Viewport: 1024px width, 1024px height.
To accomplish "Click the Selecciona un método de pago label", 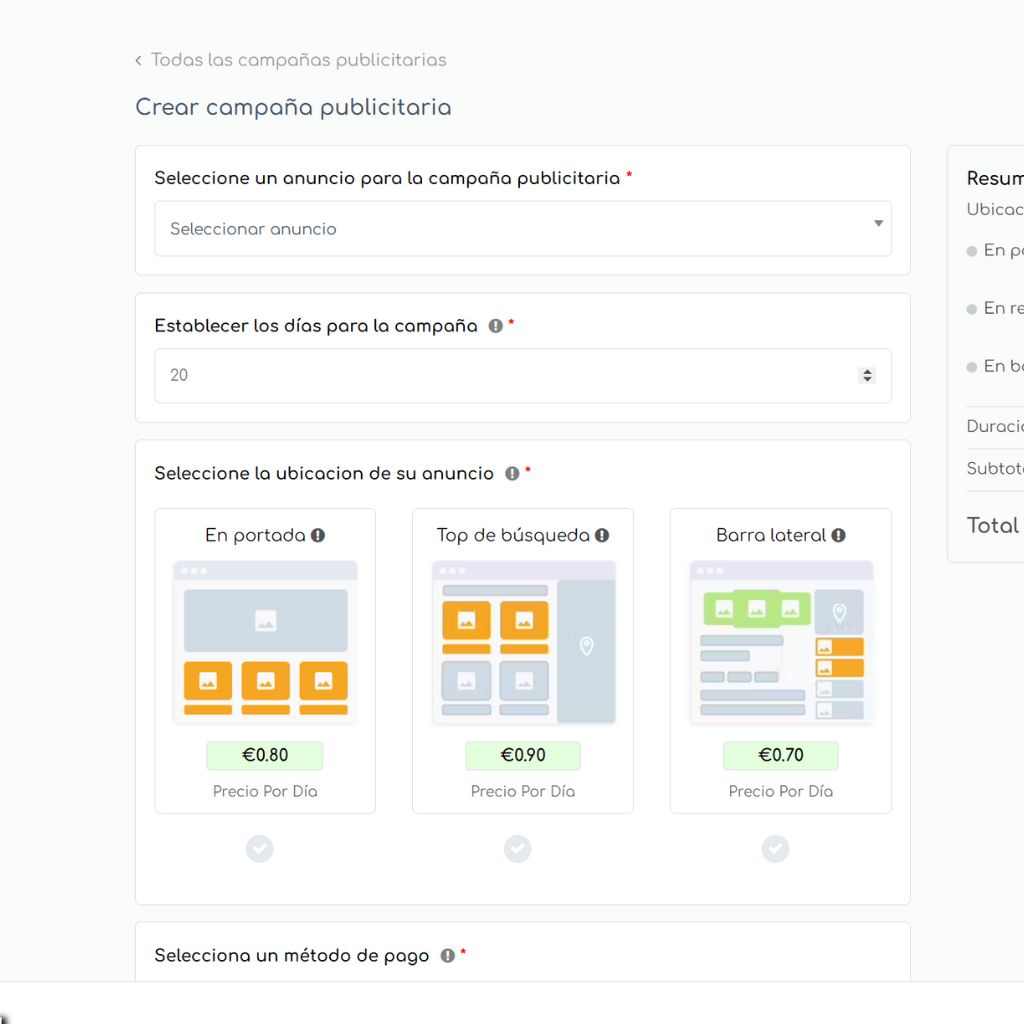I will (x=292, y=955).
